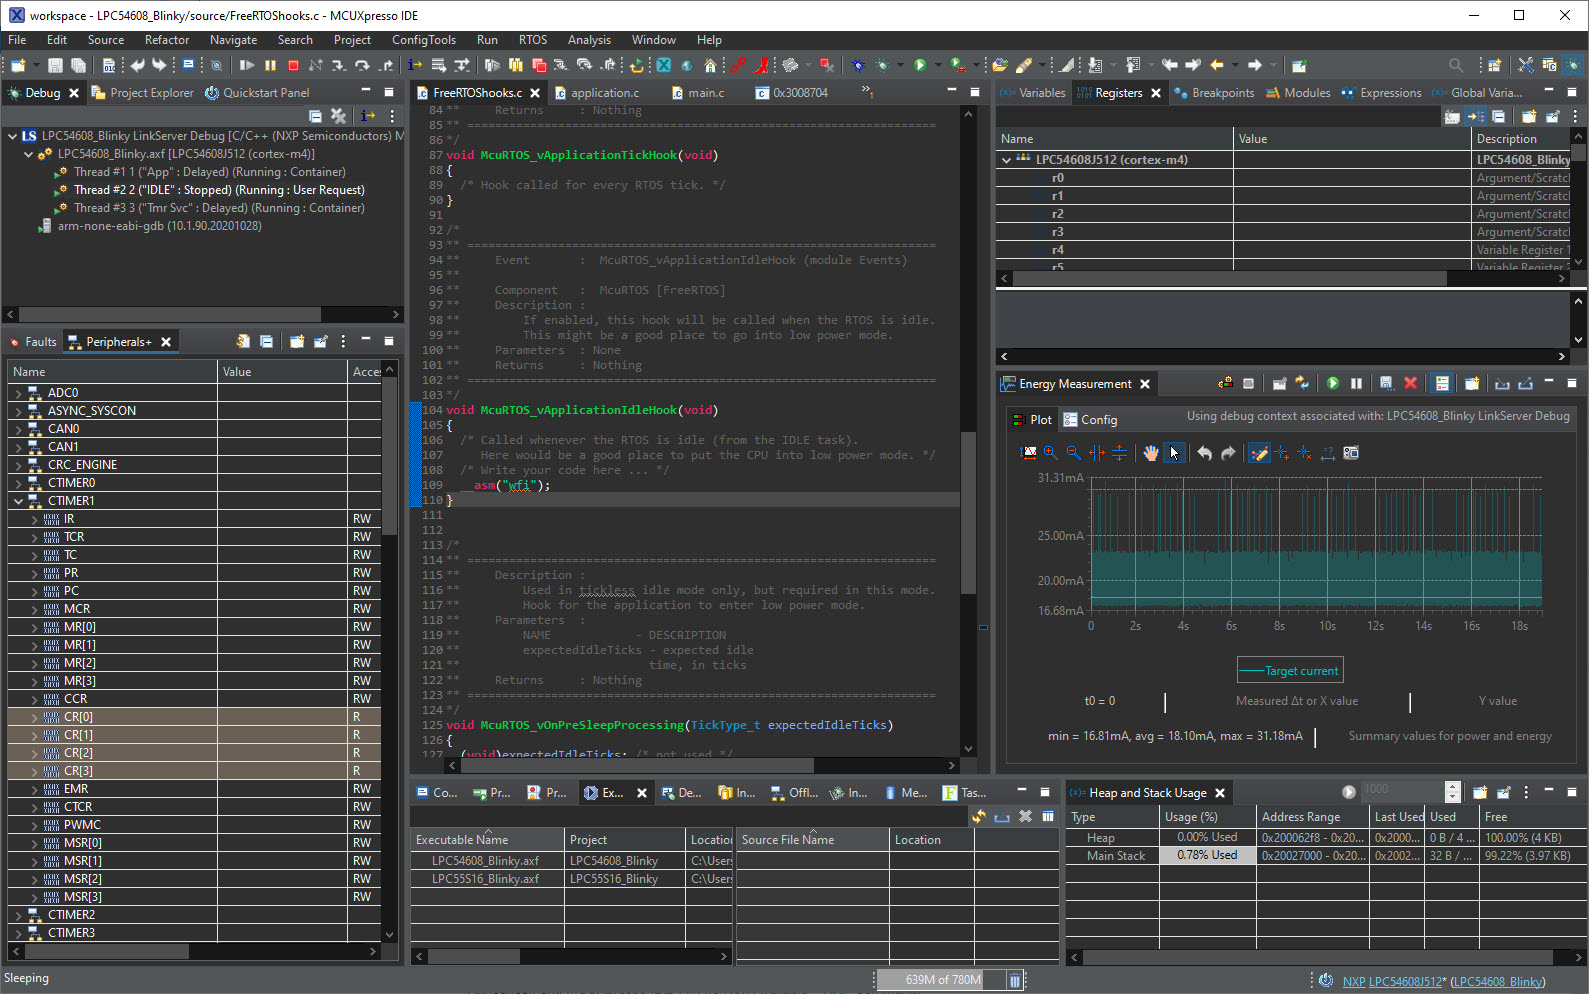Viewport: 1589px width, 994px height.
Task: Click the red Terminate button in main toolbar
Action: point(293,65)
